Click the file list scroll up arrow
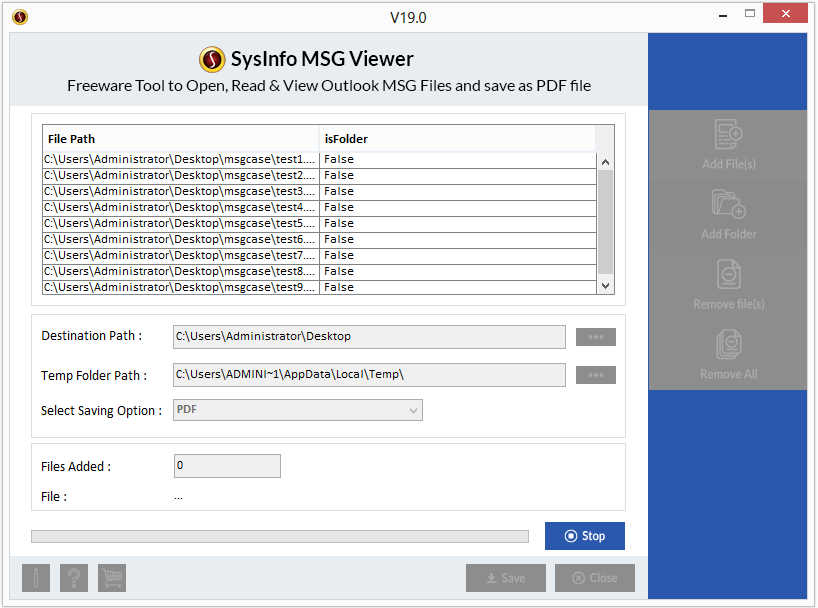This screenshot has height=608, width=818. pos(605,162)
